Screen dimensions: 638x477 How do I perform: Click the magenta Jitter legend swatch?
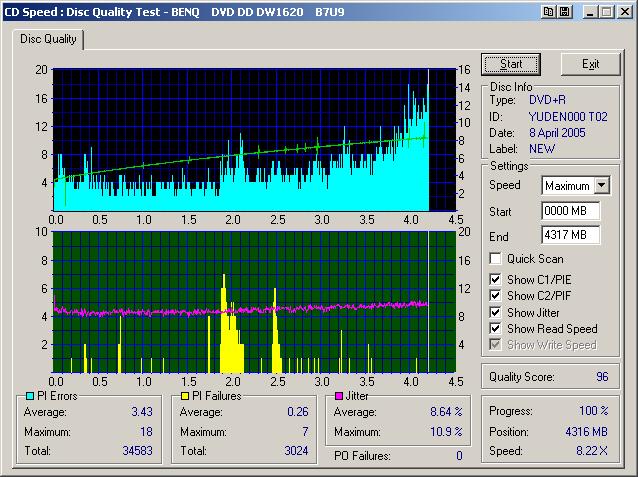click(x=339, y=396)
